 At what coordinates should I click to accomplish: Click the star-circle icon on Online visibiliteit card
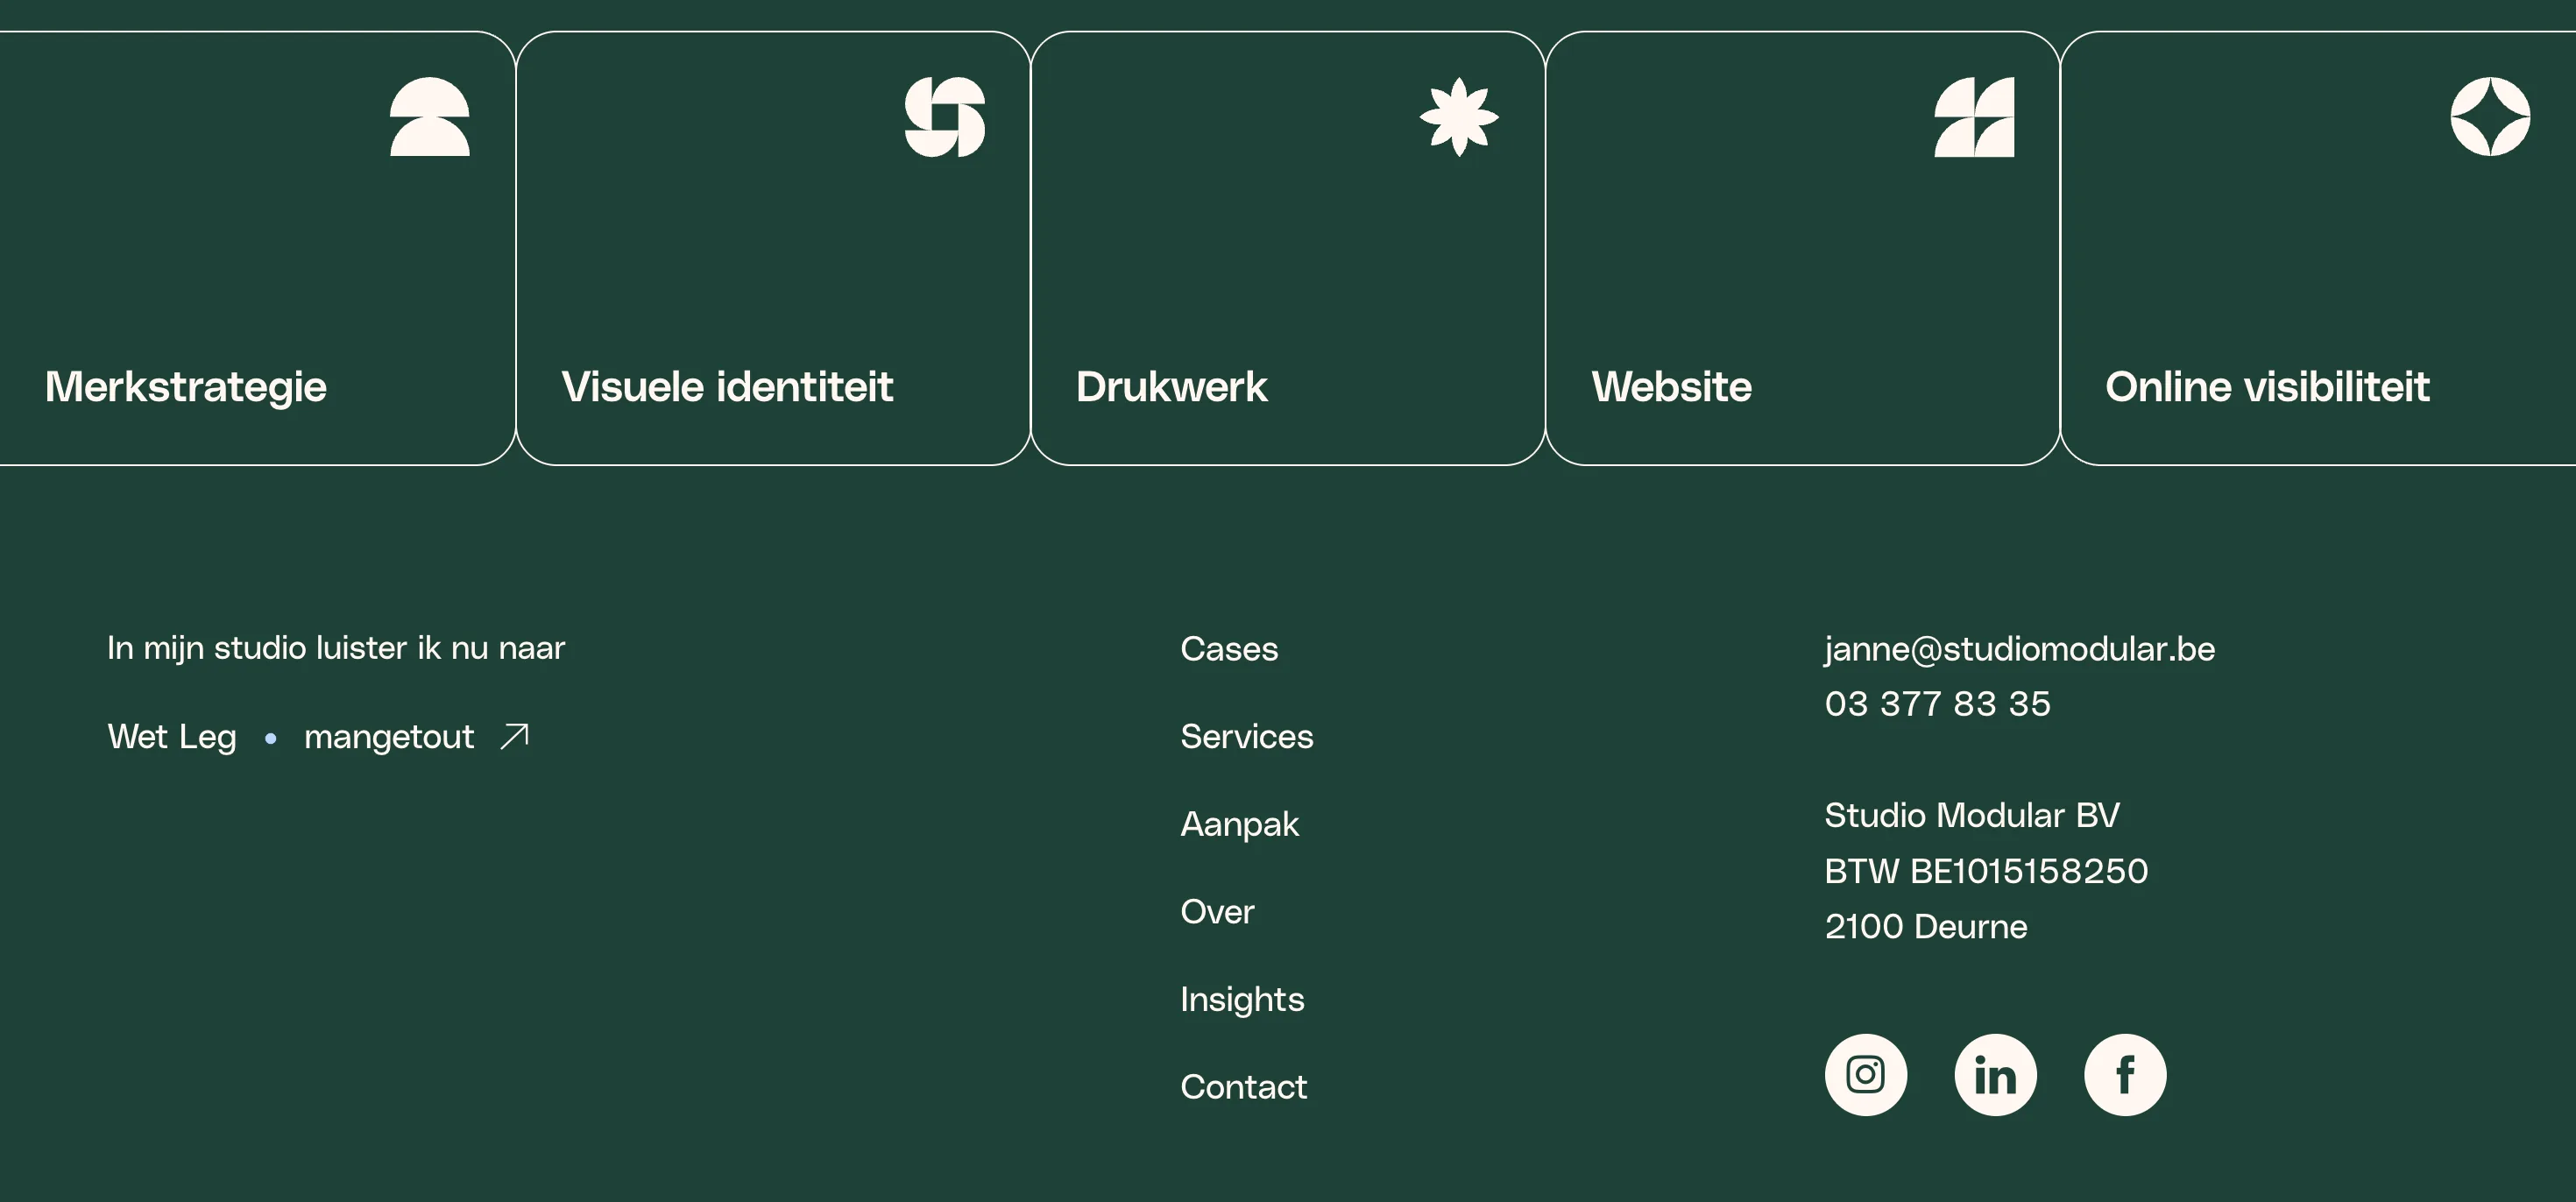click(x=2490, y=117)
